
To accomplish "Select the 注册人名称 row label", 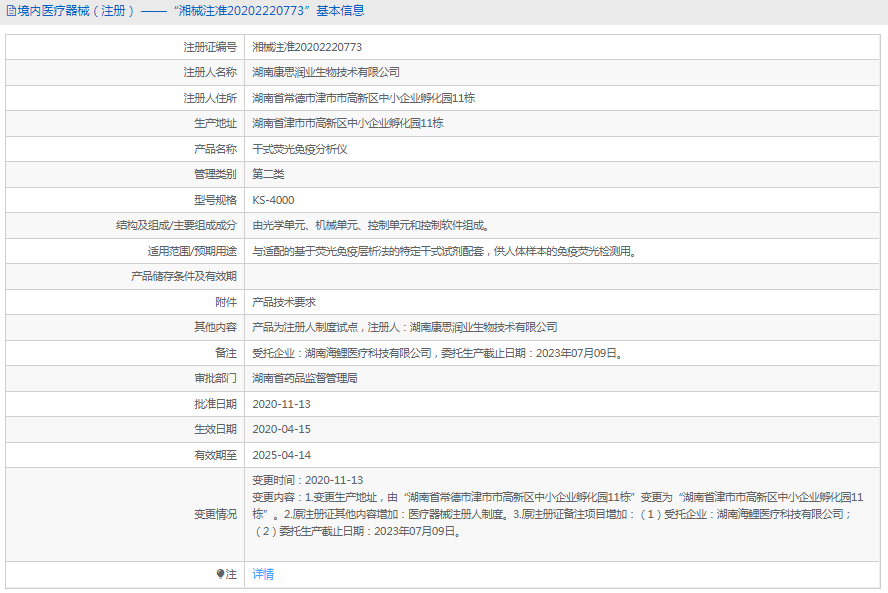I will pyautogui.click(x=210, y=72).
